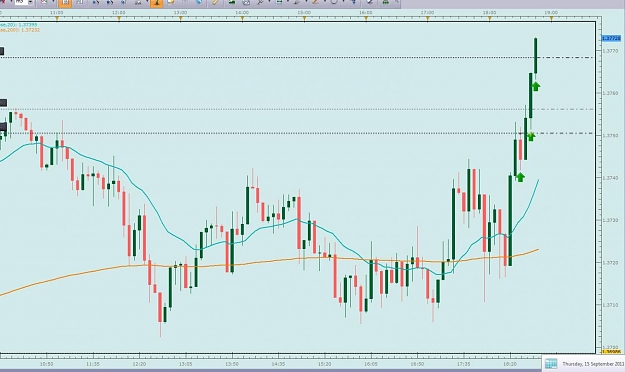Select the orange moving average indicator label 1.37232
The width and height of the screenshot is (625, 372).
click(20, 30)
